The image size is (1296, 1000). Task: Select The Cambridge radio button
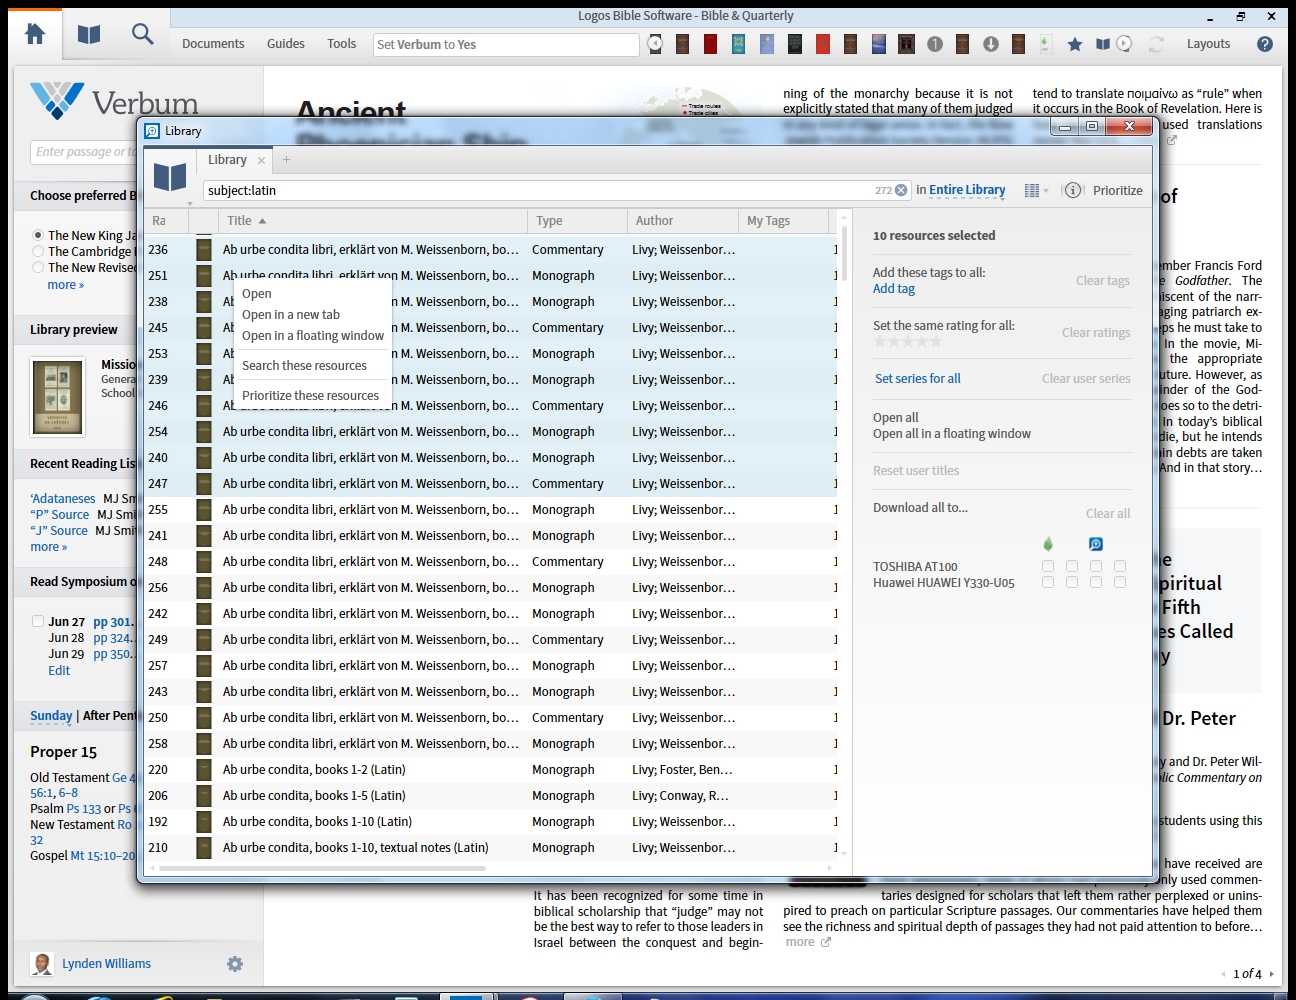(38, 251)
